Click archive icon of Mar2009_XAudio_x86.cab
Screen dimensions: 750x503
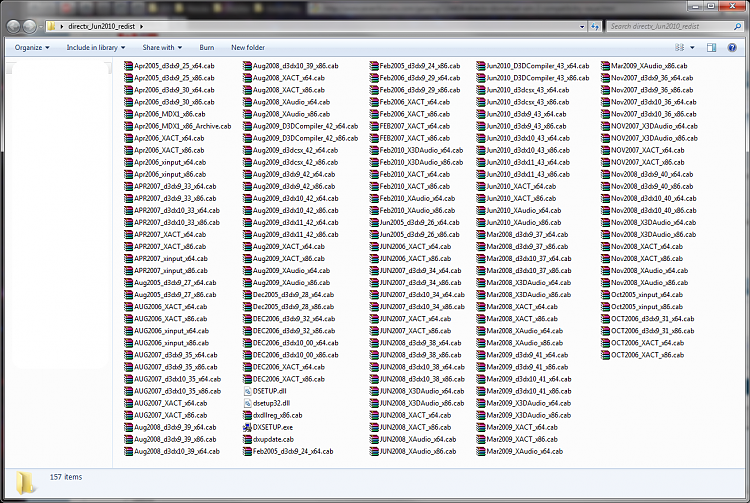[605, 66]
